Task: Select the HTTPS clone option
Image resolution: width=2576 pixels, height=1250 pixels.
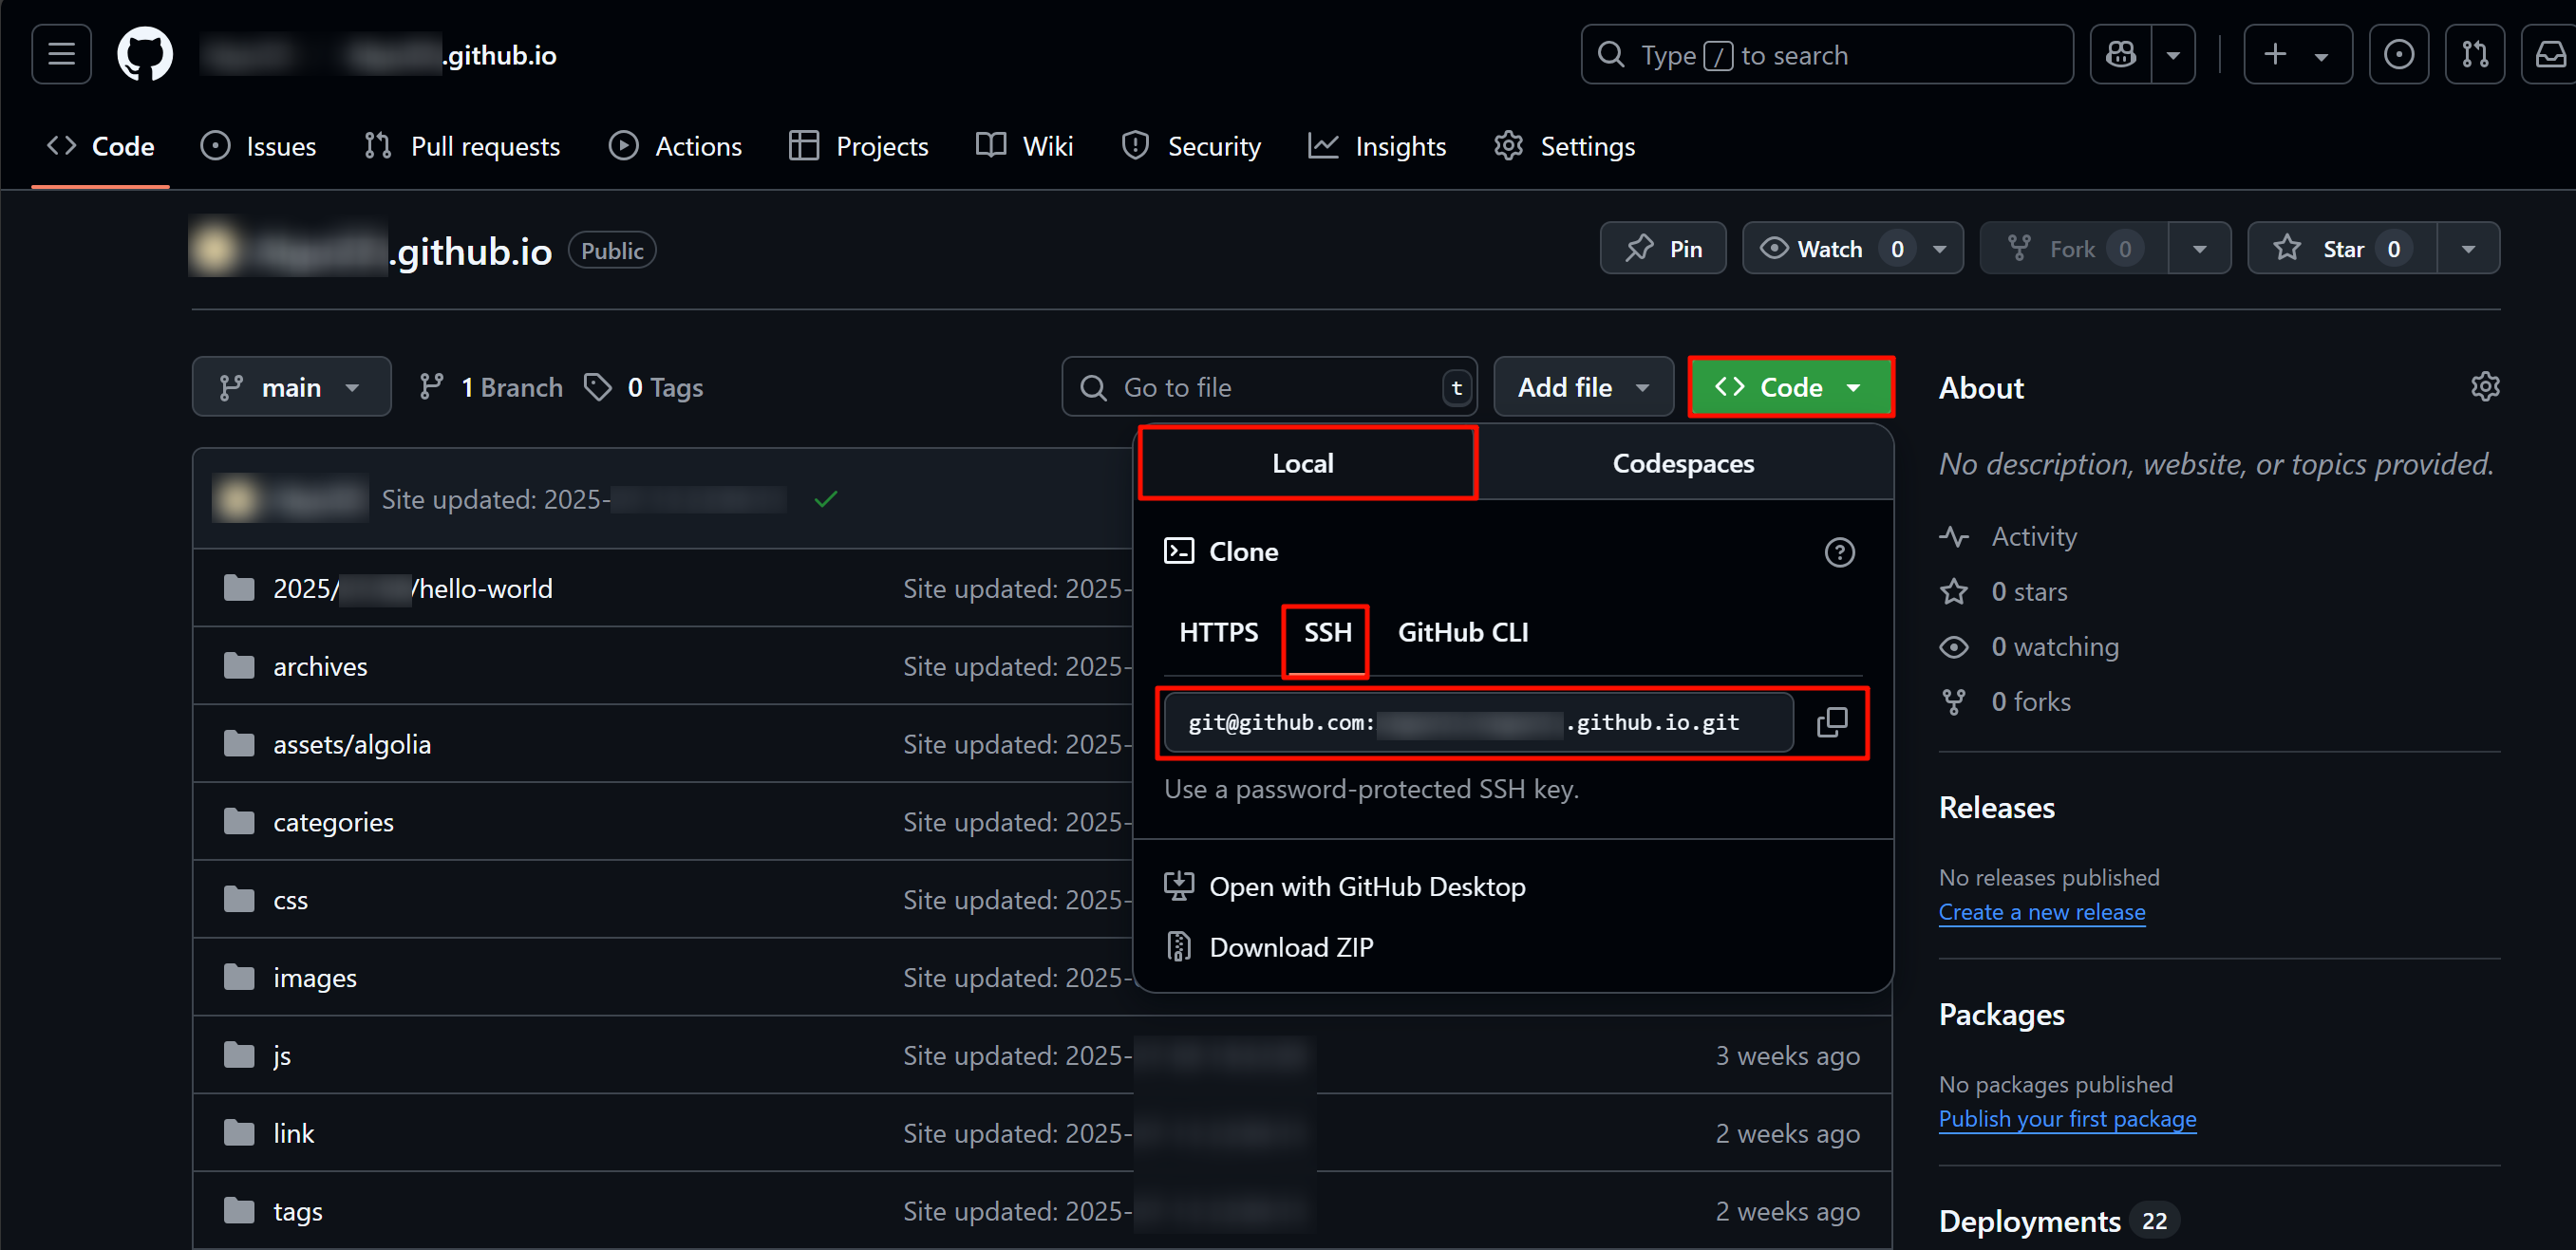Action: click(x=1218, y=632)
